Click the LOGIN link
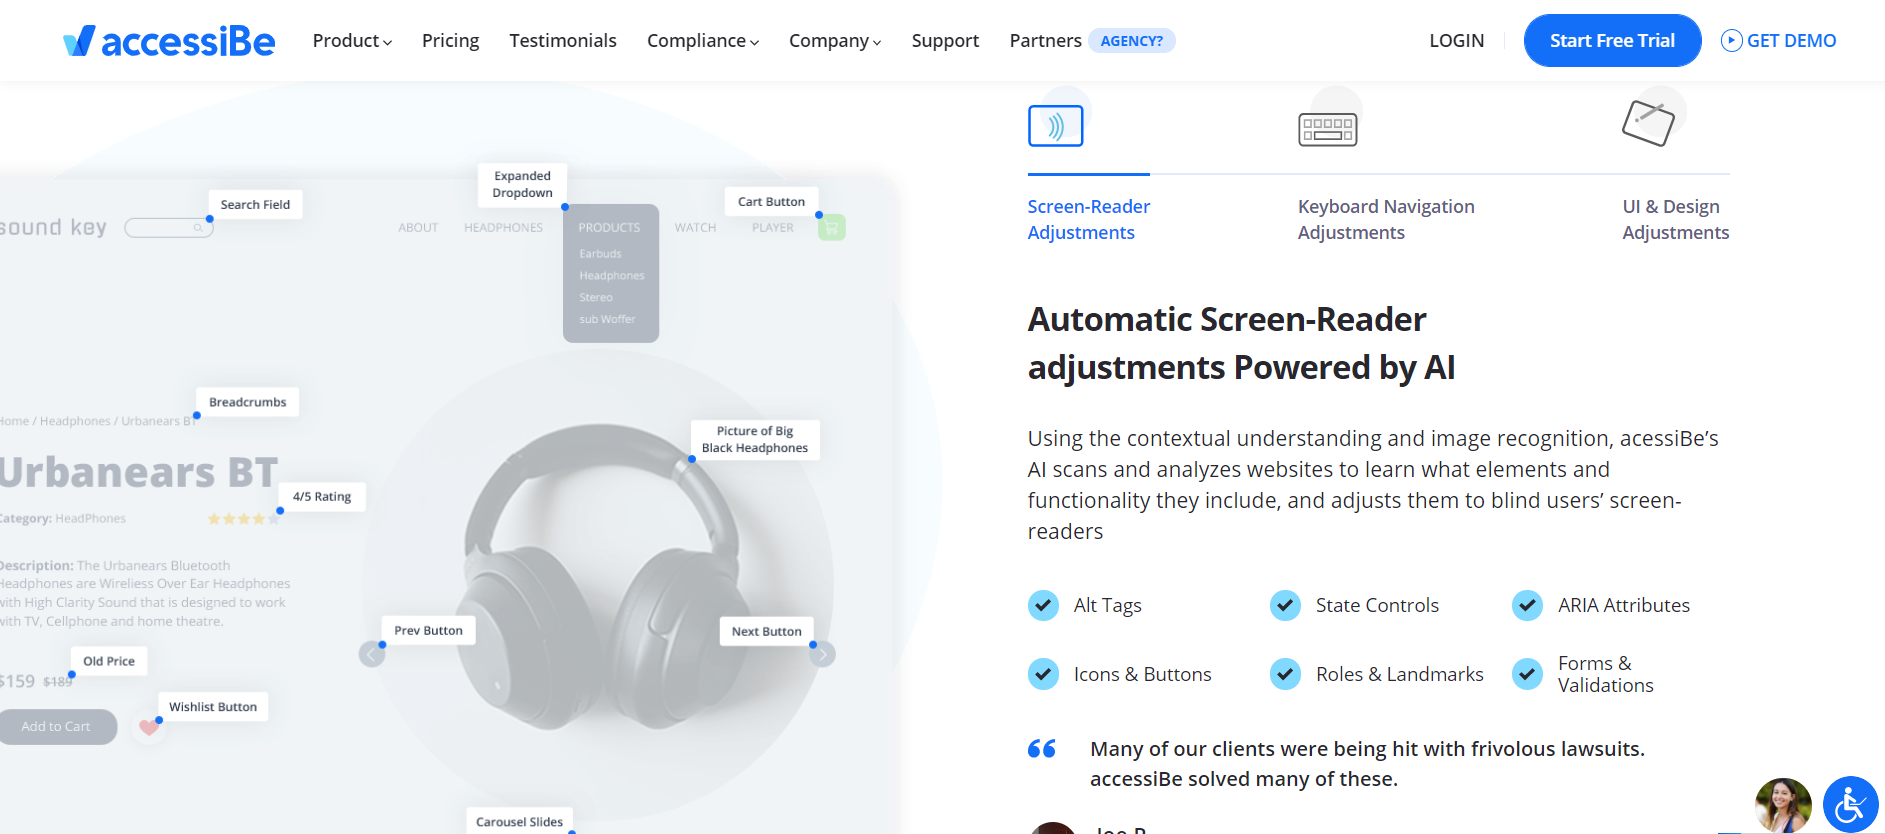 point(1456,41)
